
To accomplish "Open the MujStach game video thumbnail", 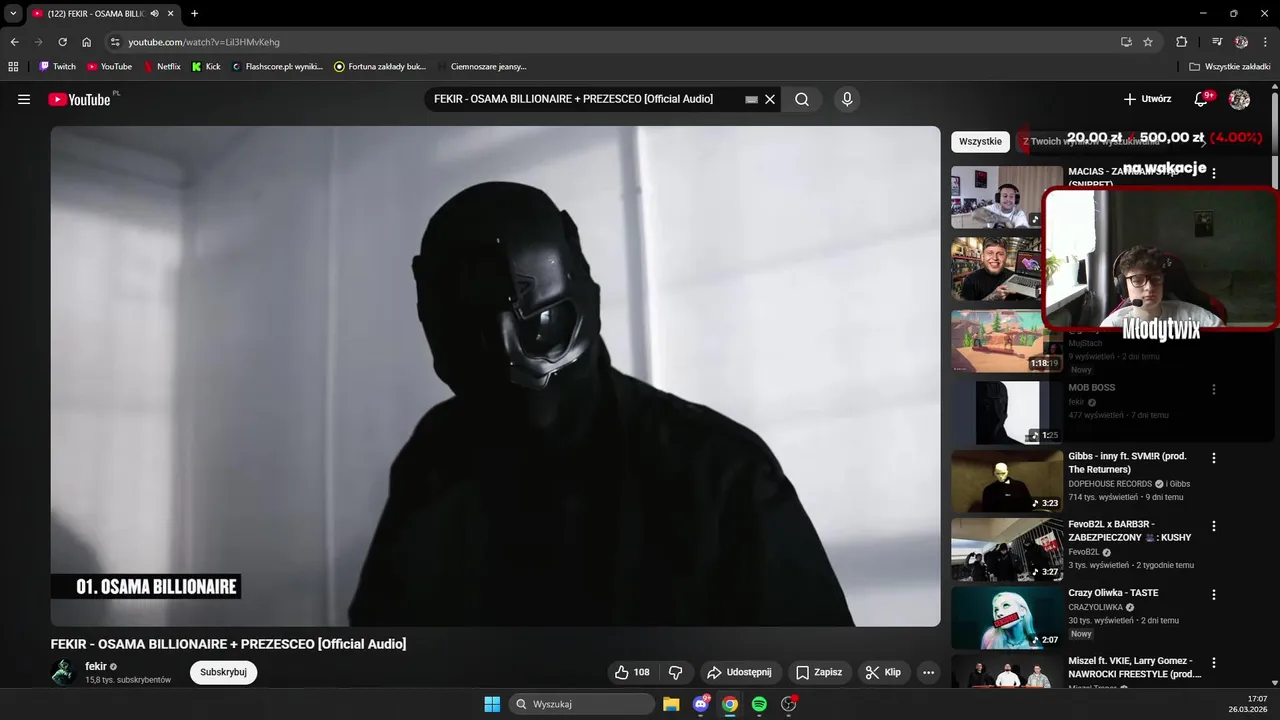I will click(x=1006, y=341).
